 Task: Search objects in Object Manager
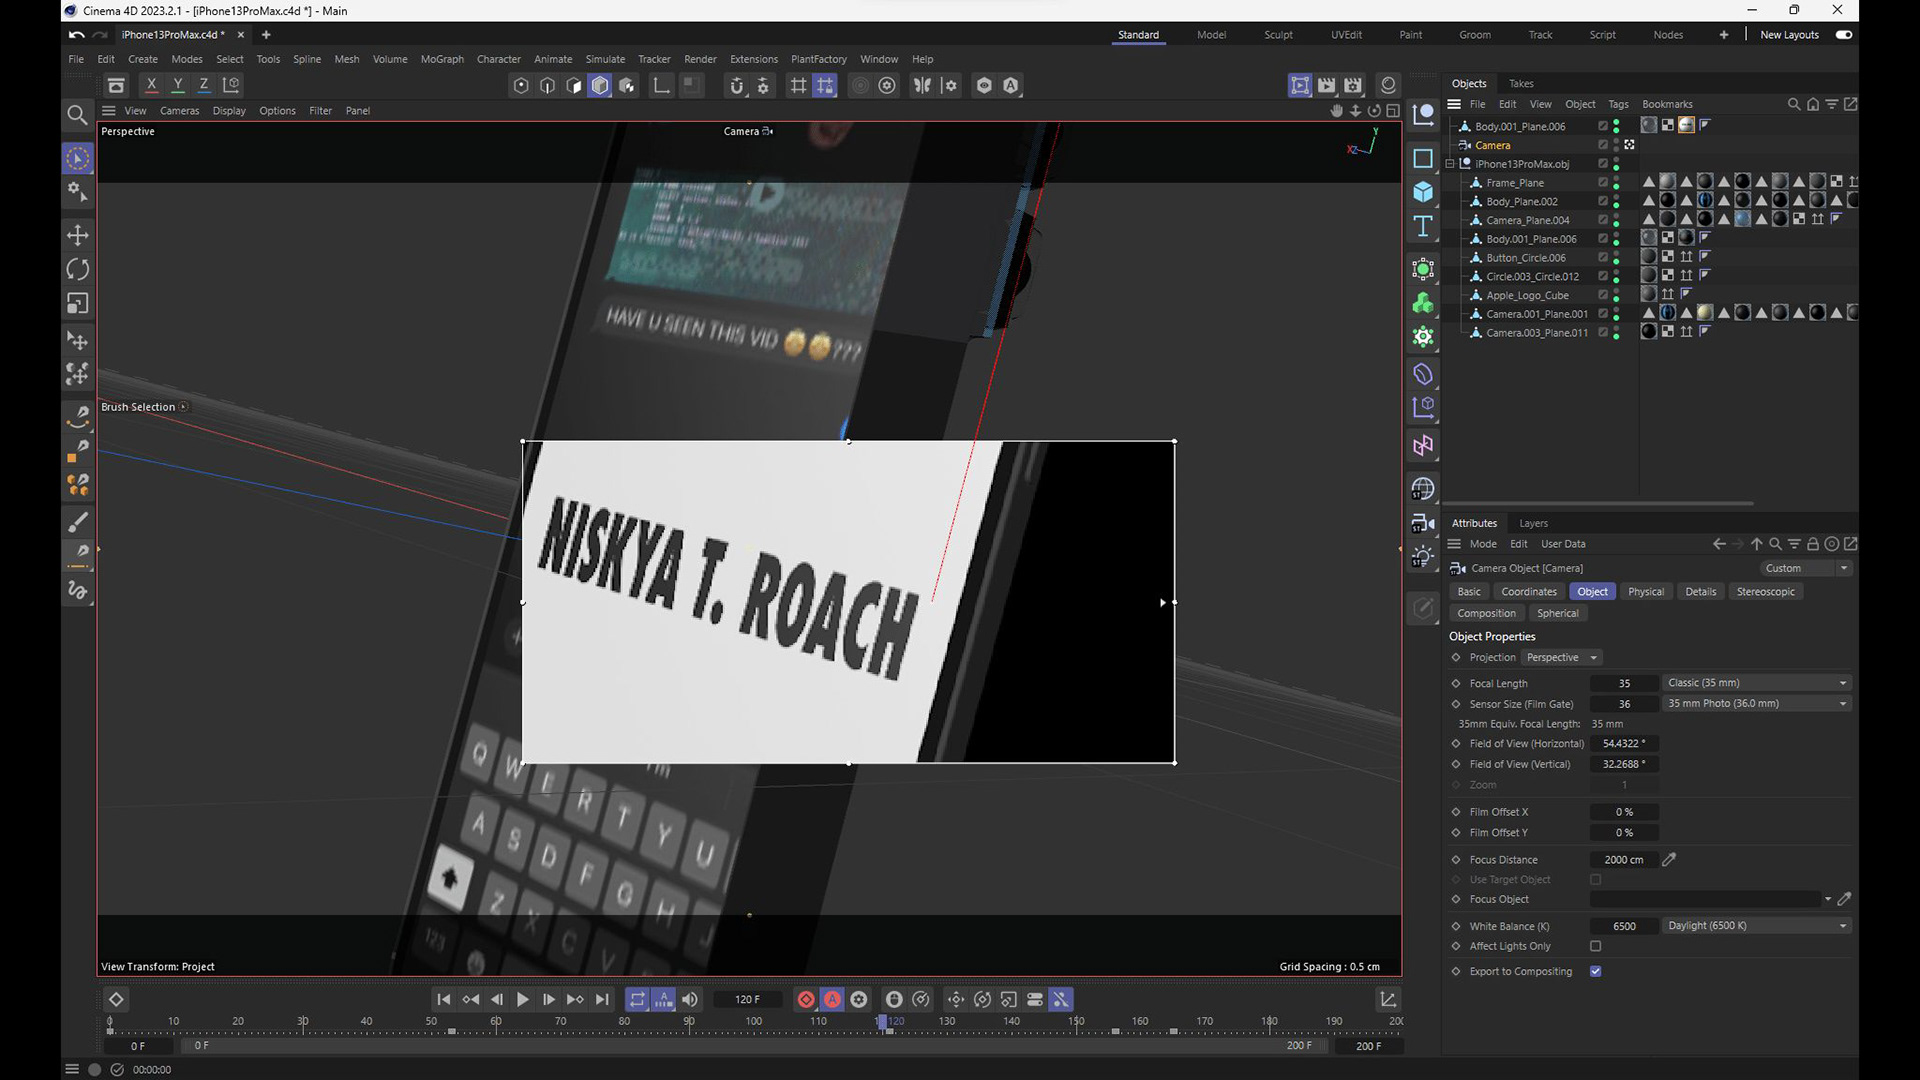point(1793,104)
